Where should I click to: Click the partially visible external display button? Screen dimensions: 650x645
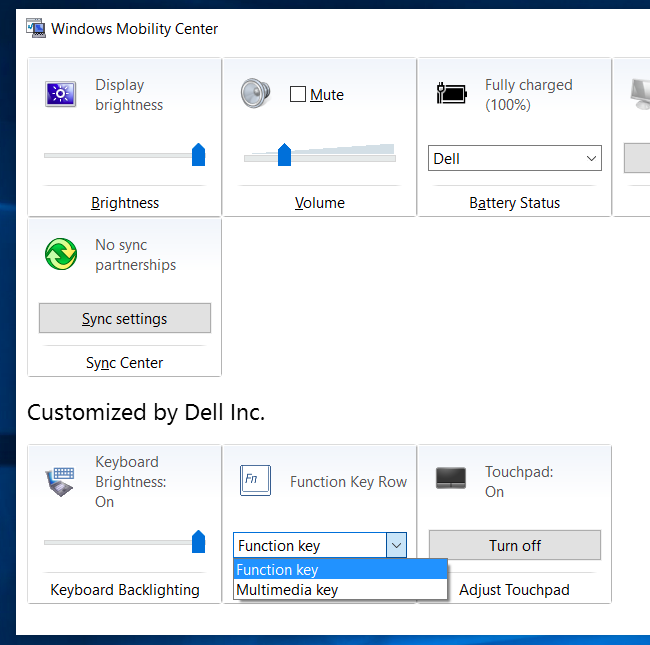click(637, 158)
